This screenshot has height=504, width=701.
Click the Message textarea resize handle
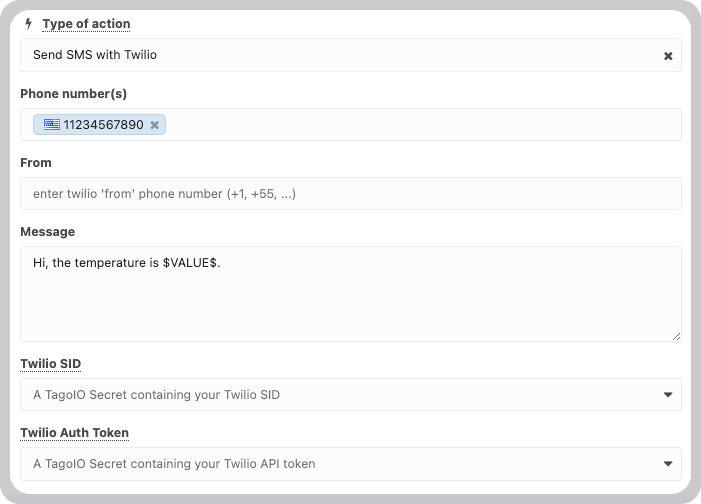(x=676, y=336)
